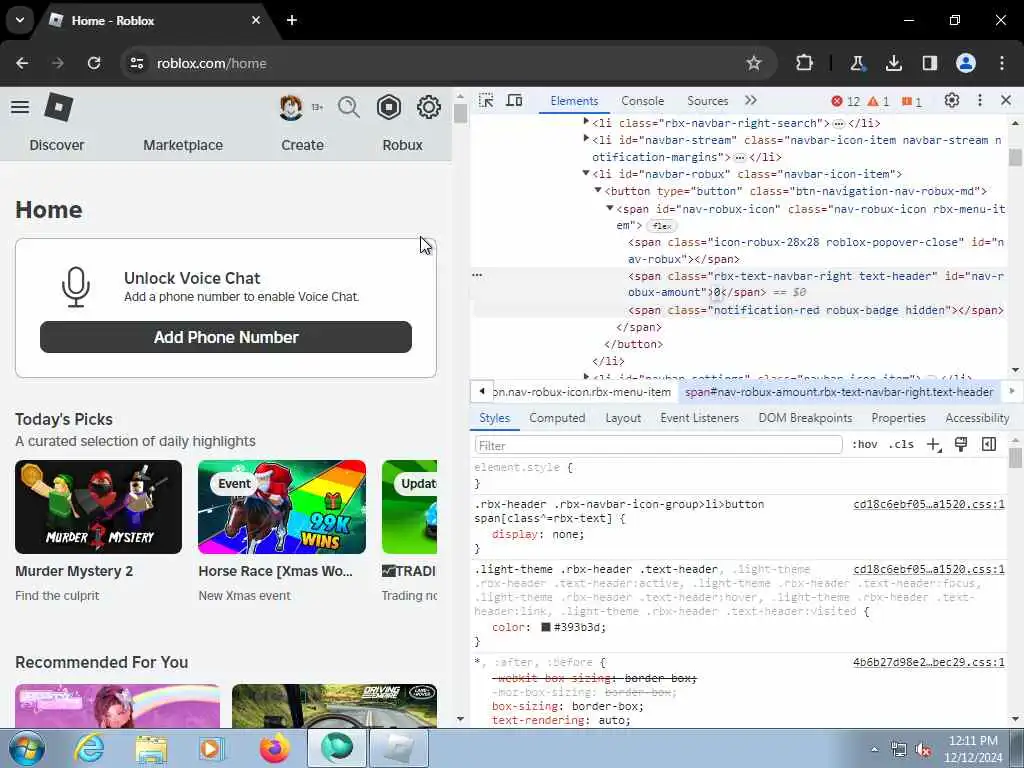Screen dimensions: 1024x768
Task: Open the Robux nav link
Action: [x=402, y=145]
